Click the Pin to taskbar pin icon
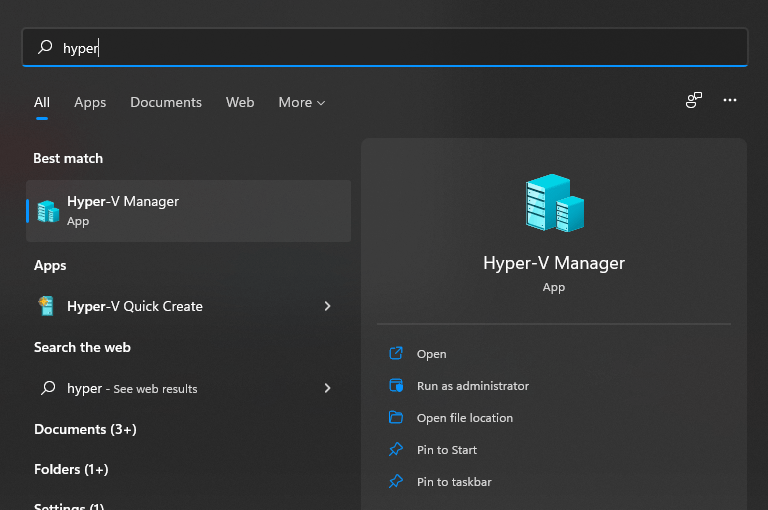This screenshot has width=768, height=510. click(x=396, y=482)
